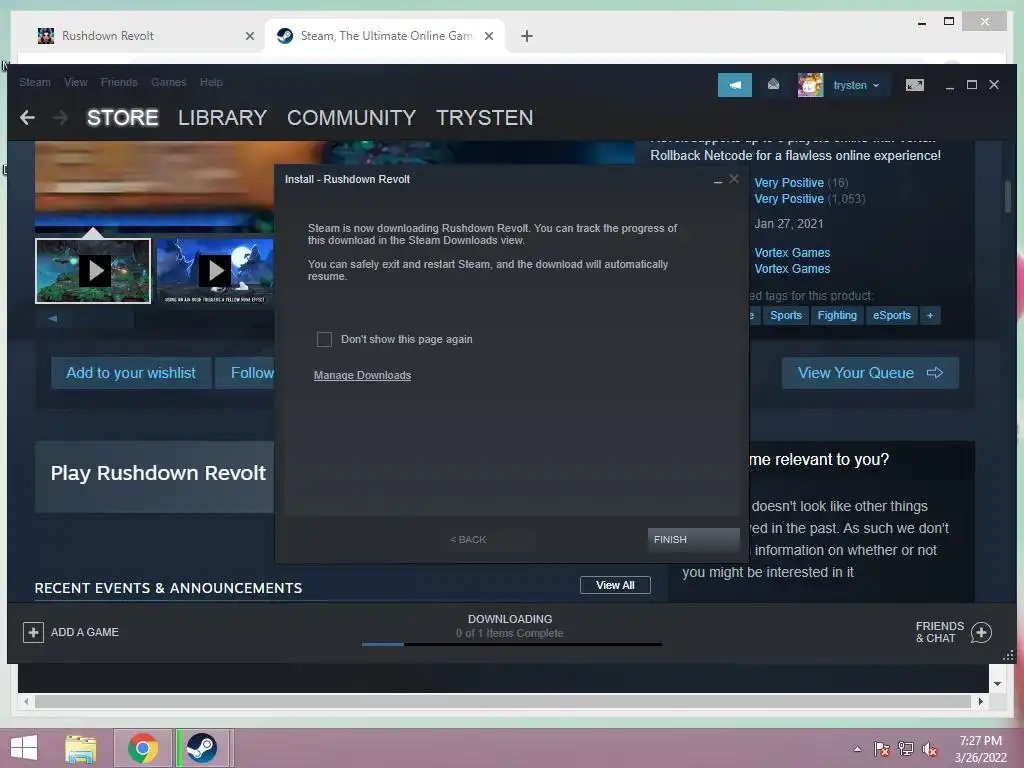This screenshot has height=768, width=1024.
Task: Play the first trailer thumbnail
Action: pos(93,270)
